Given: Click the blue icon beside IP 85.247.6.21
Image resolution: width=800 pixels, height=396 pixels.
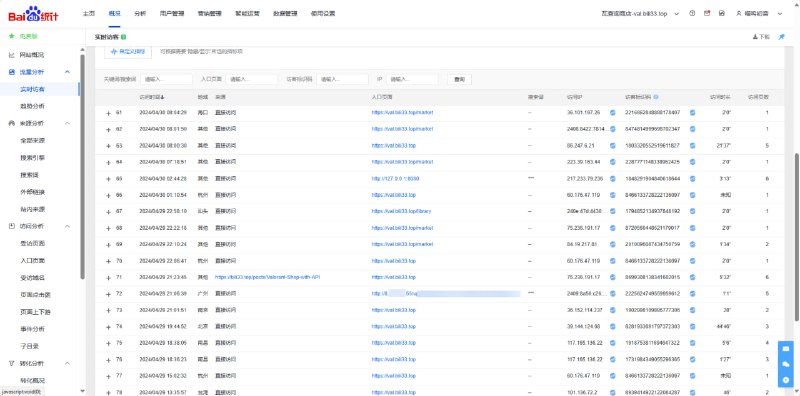Looking at the screenshot, I should click(613, 145).
